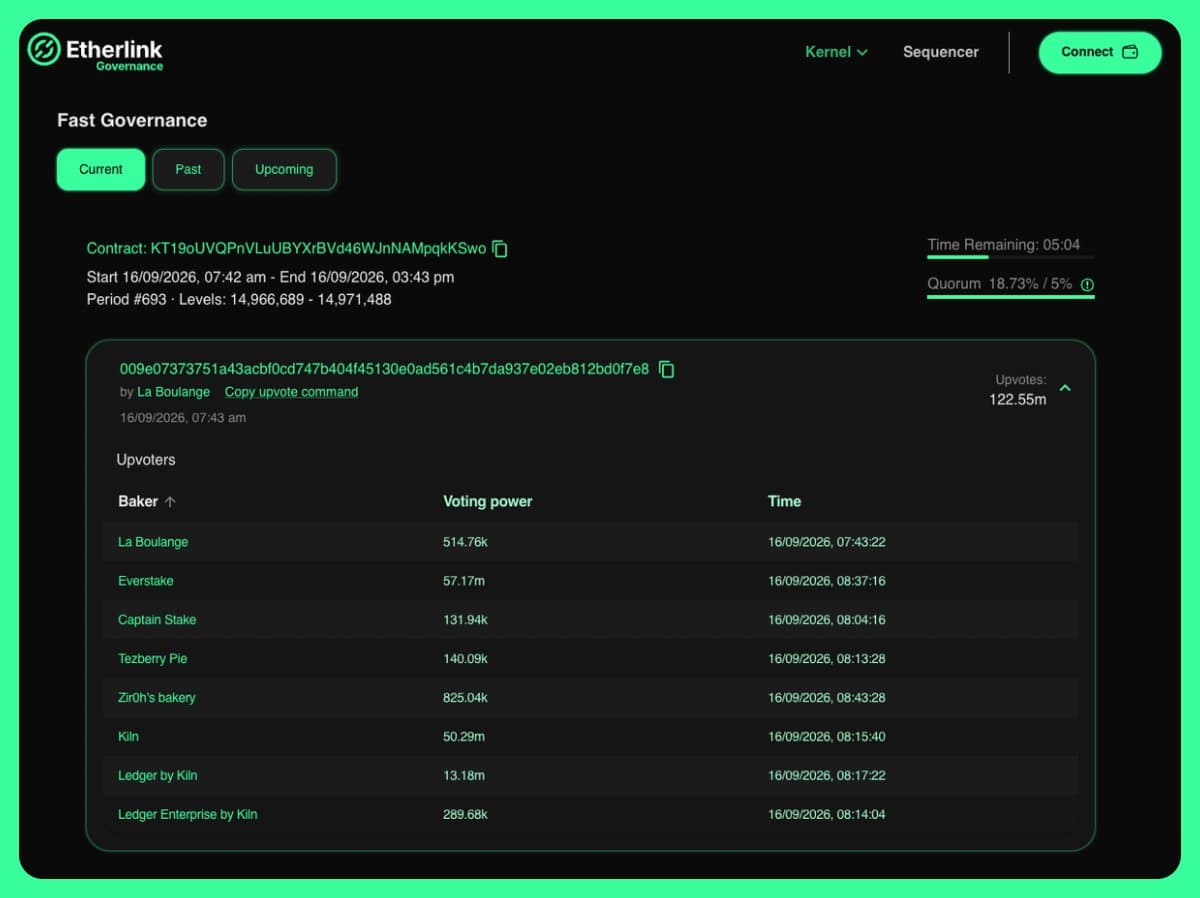Open La Boulange in upvoters table

(x=153, y=542)
